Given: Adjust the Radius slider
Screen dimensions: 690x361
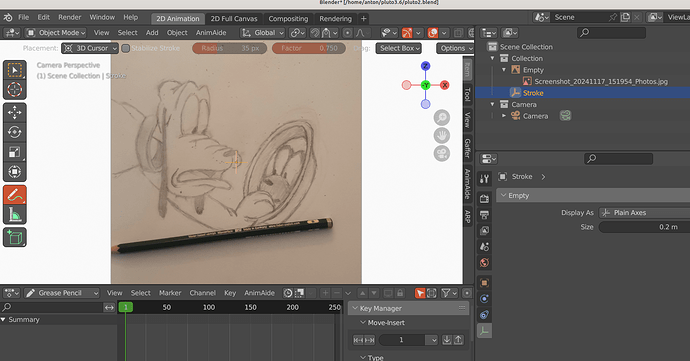Looking at the screenshot, I should tap(229, 48).
